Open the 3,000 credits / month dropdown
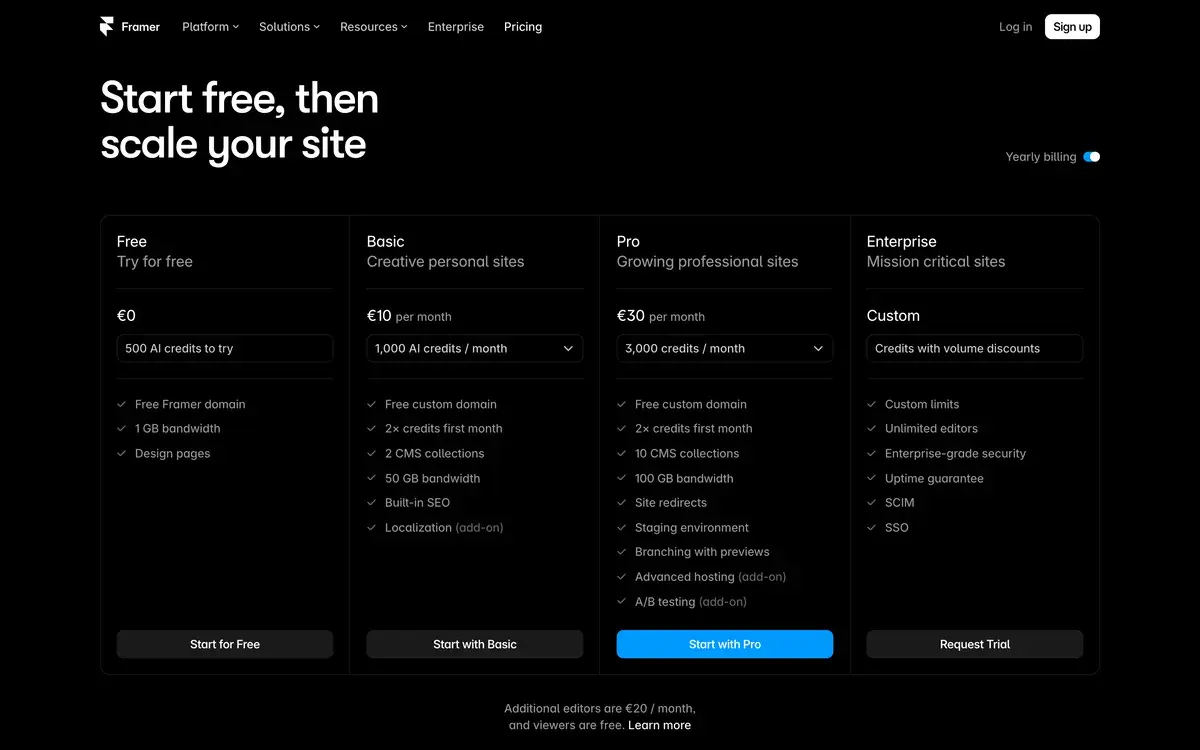This screenshot has height=750, width=1200. click(x=725, y=348)
